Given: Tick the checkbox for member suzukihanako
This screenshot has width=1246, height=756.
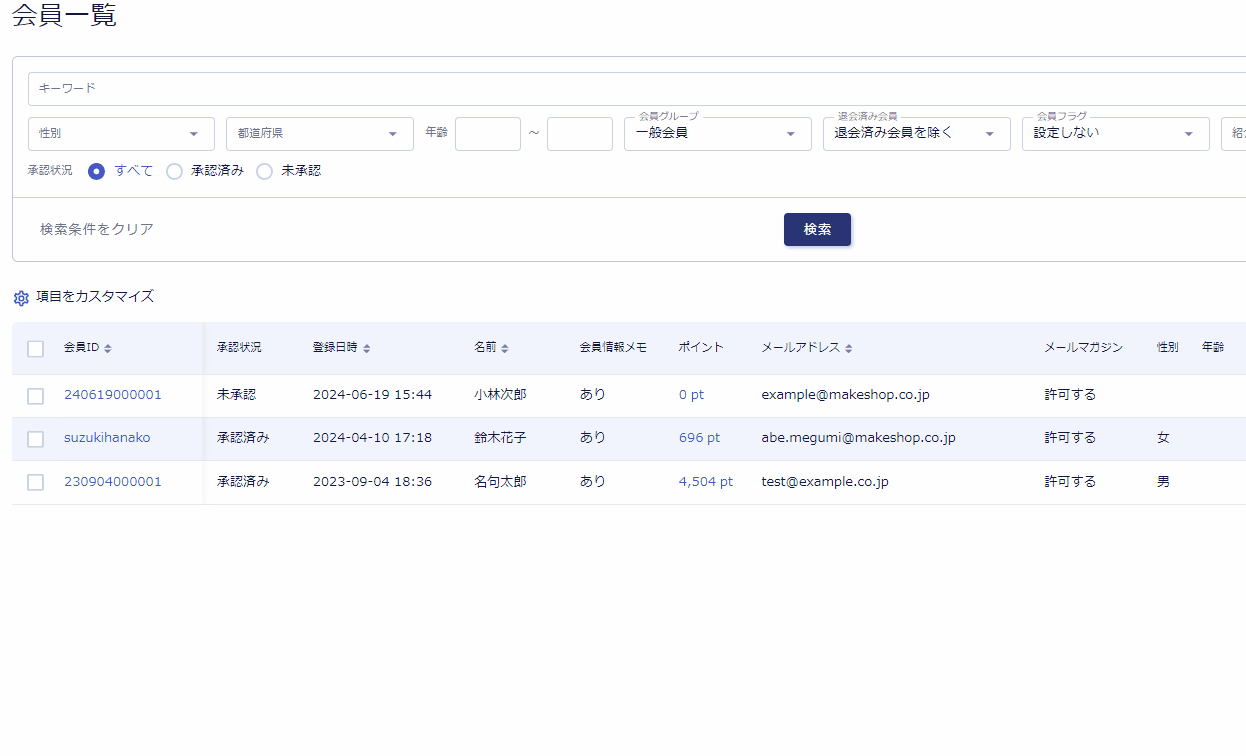Looking at the screenshot, I should click(36, 439).
